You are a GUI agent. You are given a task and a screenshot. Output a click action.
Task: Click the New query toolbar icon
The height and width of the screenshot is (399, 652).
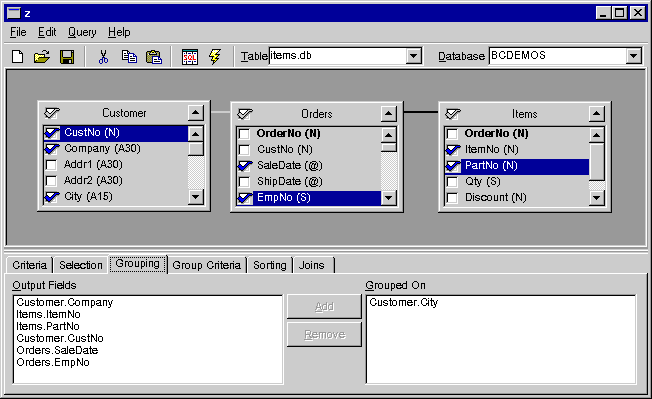17,57
